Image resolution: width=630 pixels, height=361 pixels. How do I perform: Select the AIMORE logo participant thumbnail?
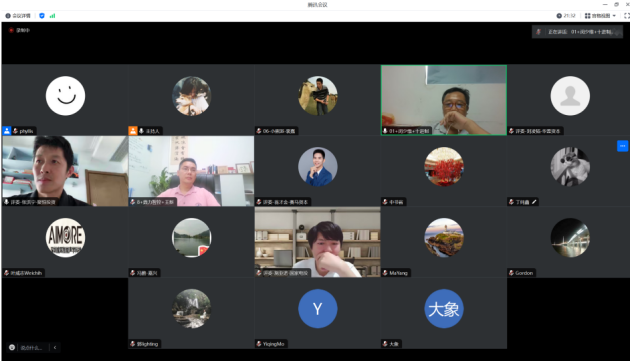pyautogui.click(x=65, y=238)
